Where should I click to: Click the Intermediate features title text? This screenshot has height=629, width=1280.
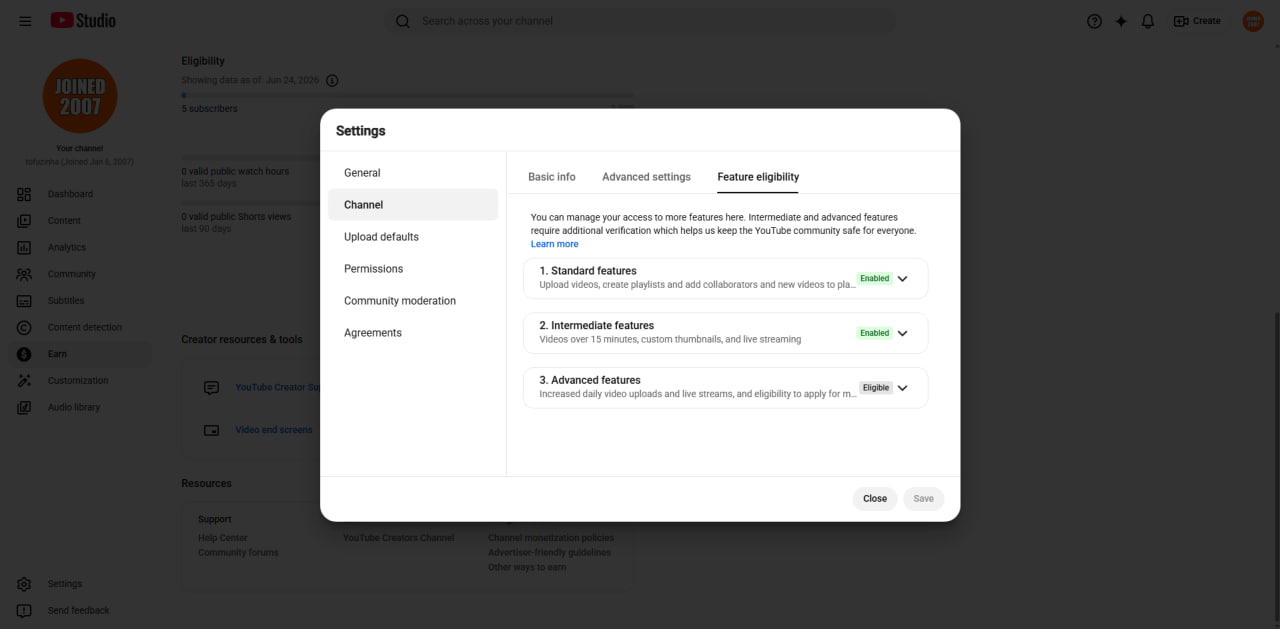tap(597, 325)
